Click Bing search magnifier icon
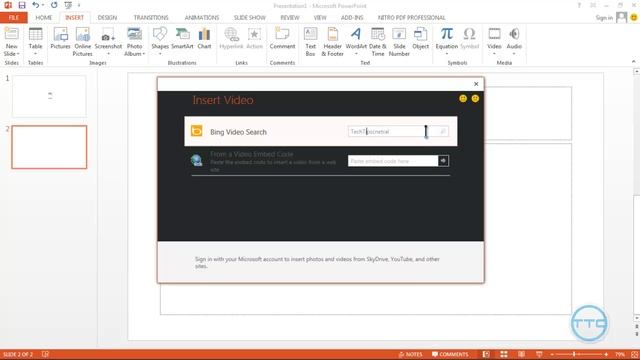 click(443, 131)
